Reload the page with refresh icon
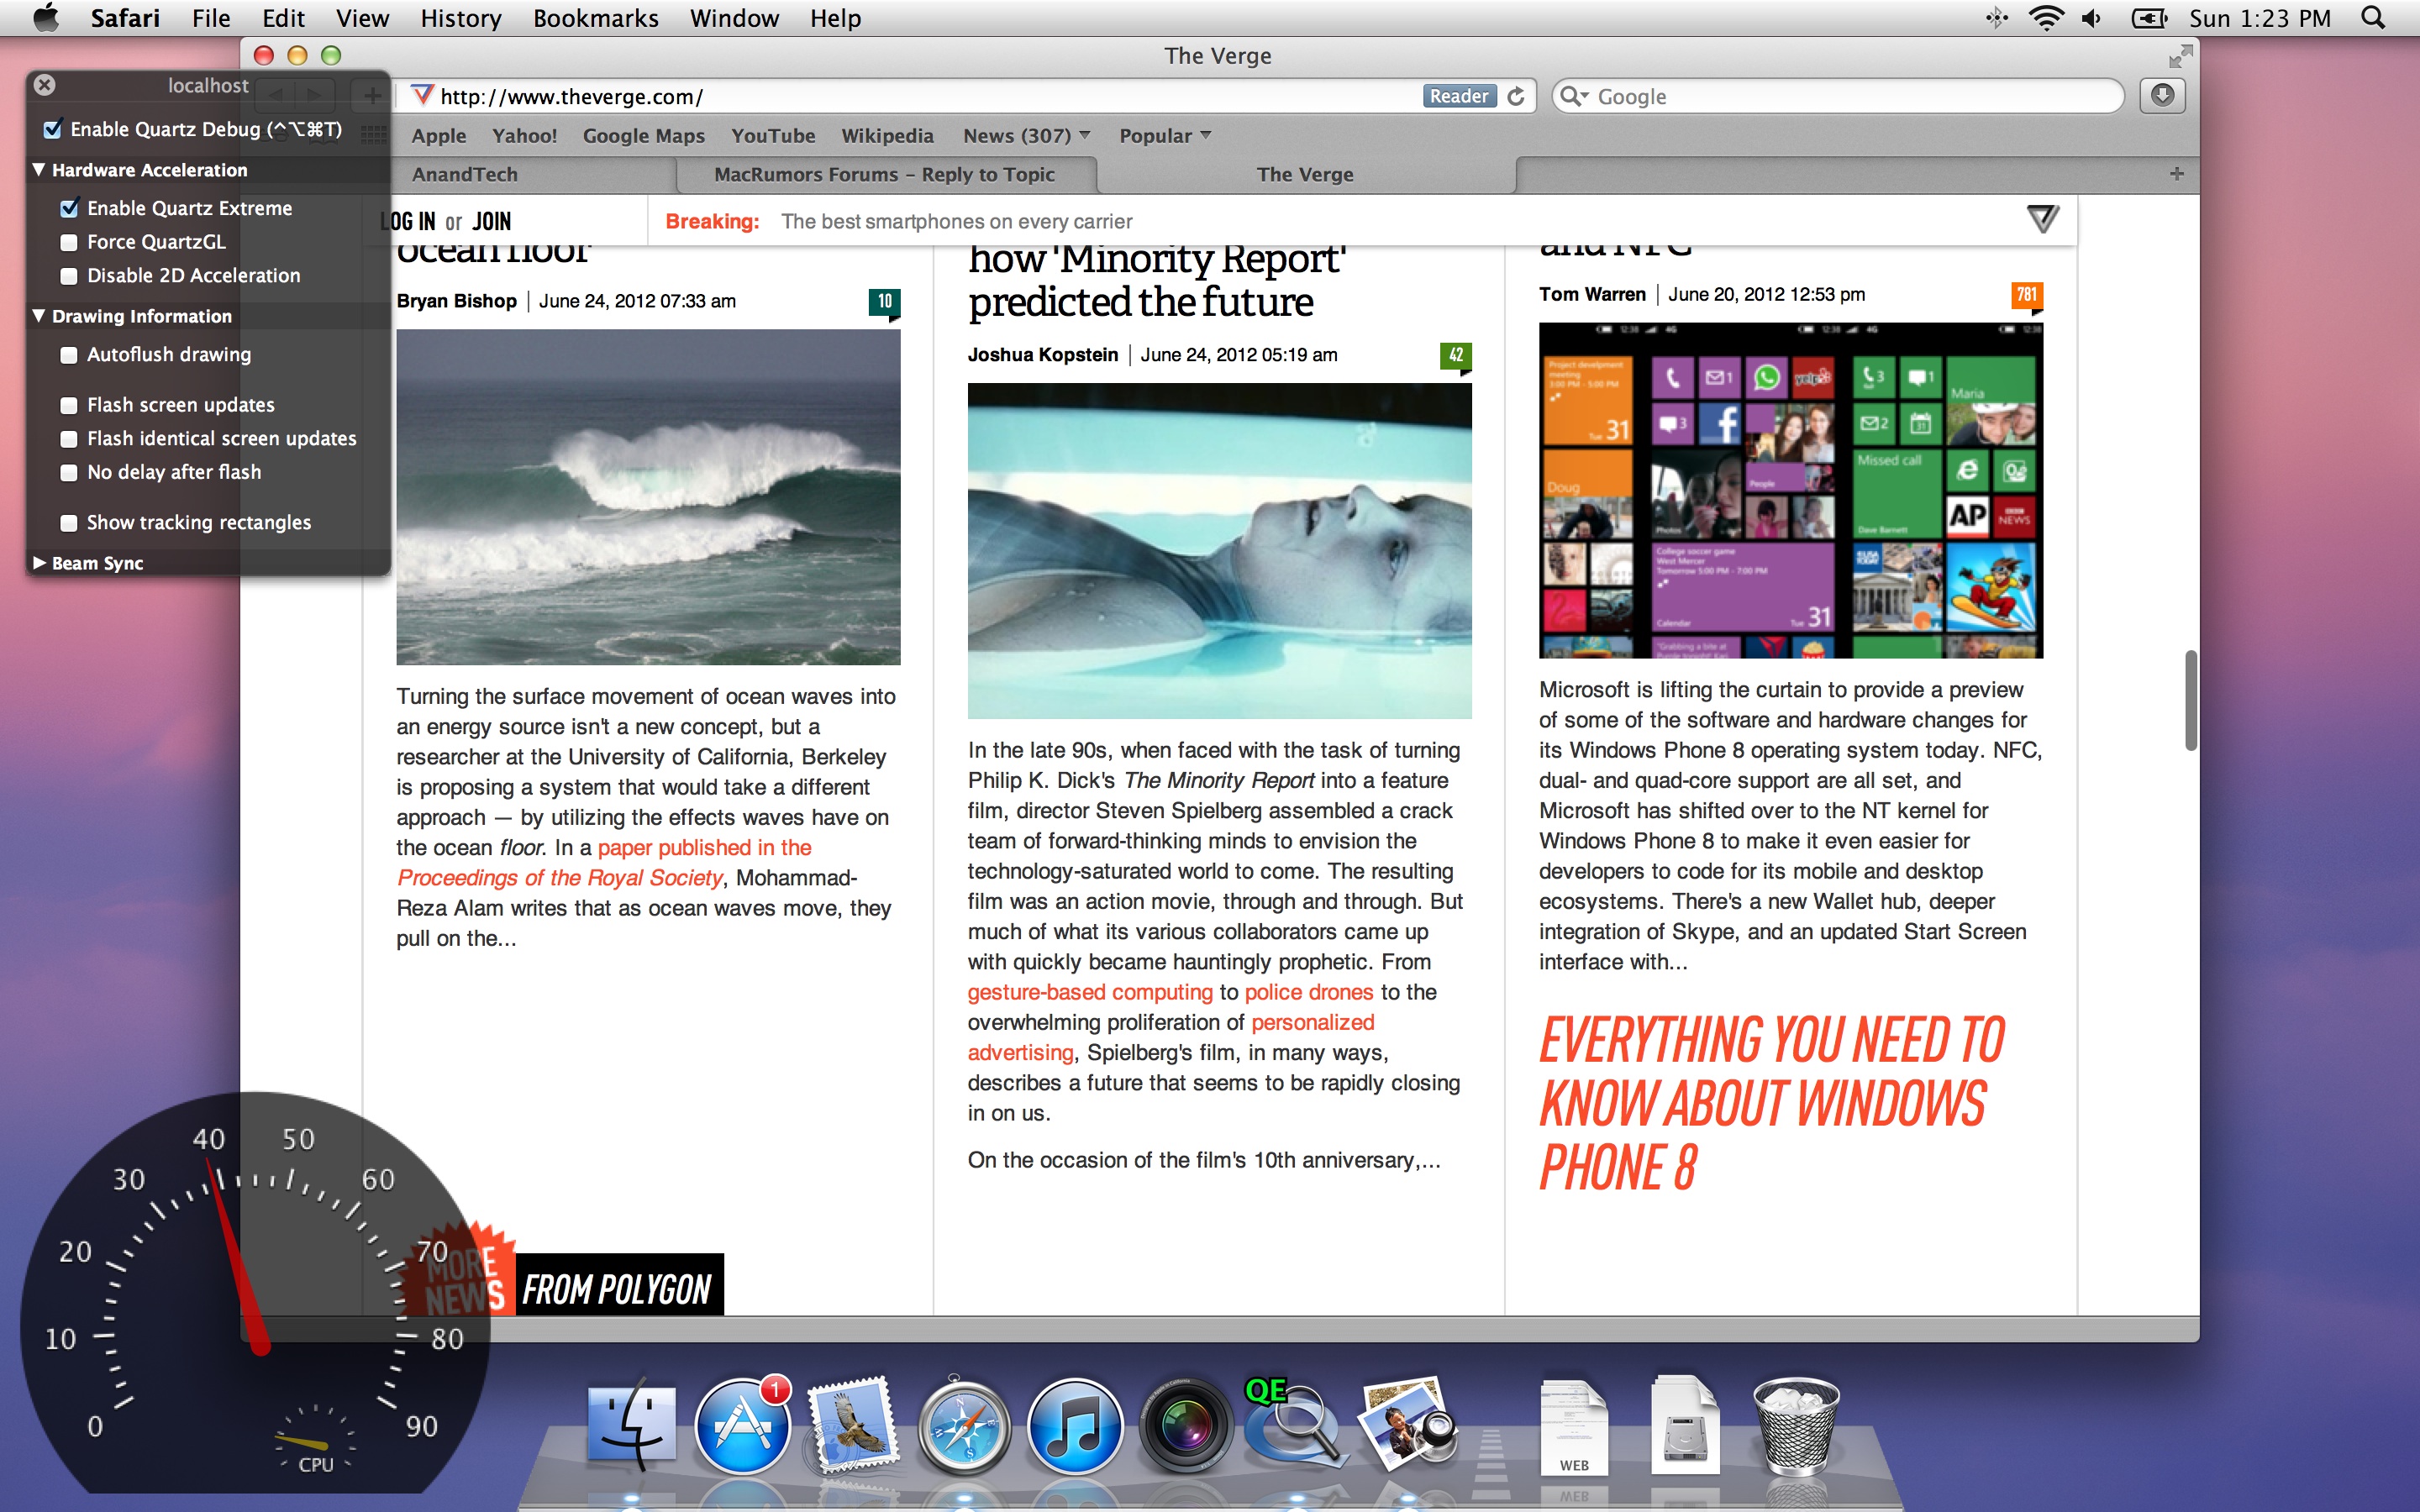 (1516, 96)
